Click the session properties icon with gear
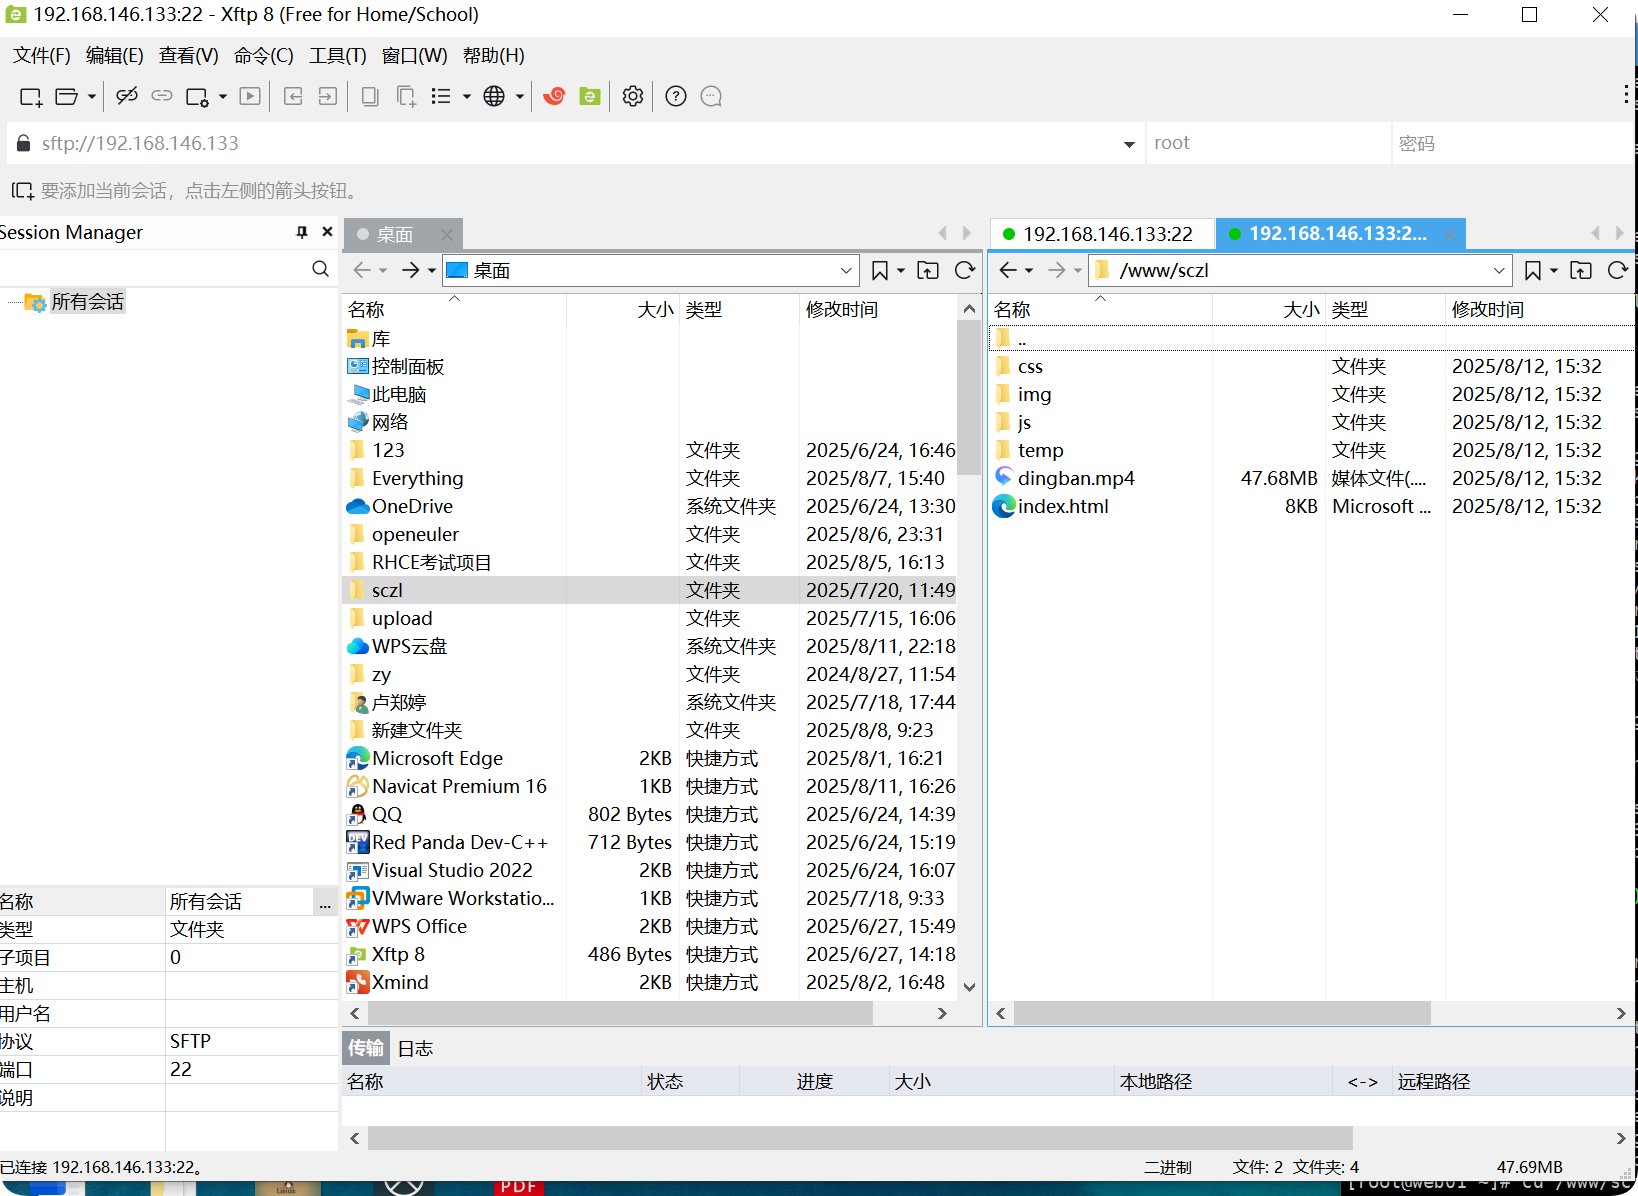The width and height of the screenshot is (1638, 1196). coord(198,97)
